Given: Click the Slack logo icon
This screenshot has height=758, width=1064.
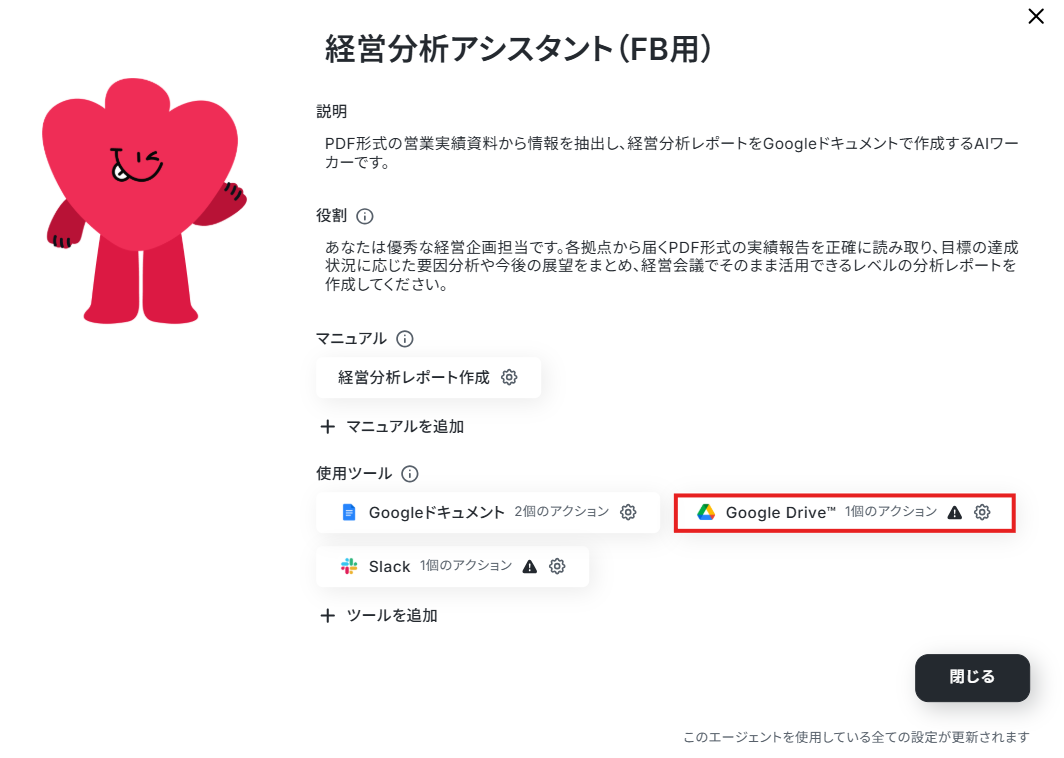Looking at the screenshot, I should click(349, 566).
